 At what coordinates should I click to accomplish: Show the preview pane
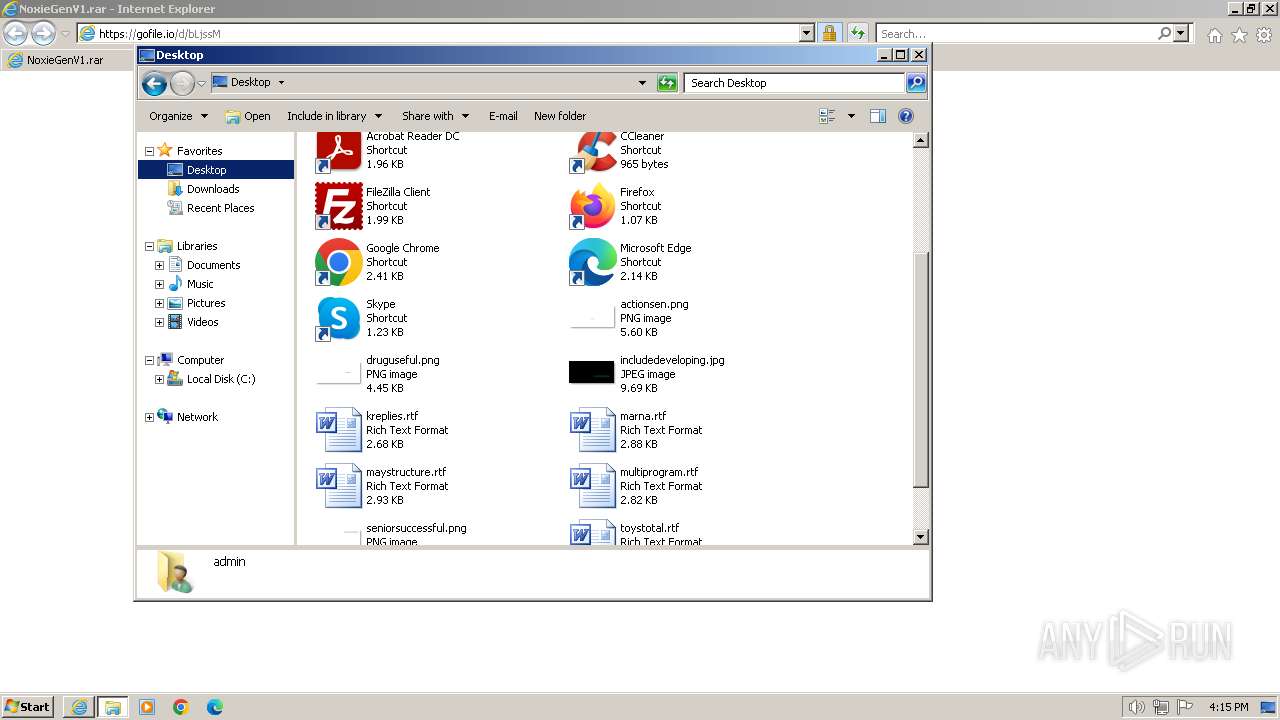tap(877, 116)
